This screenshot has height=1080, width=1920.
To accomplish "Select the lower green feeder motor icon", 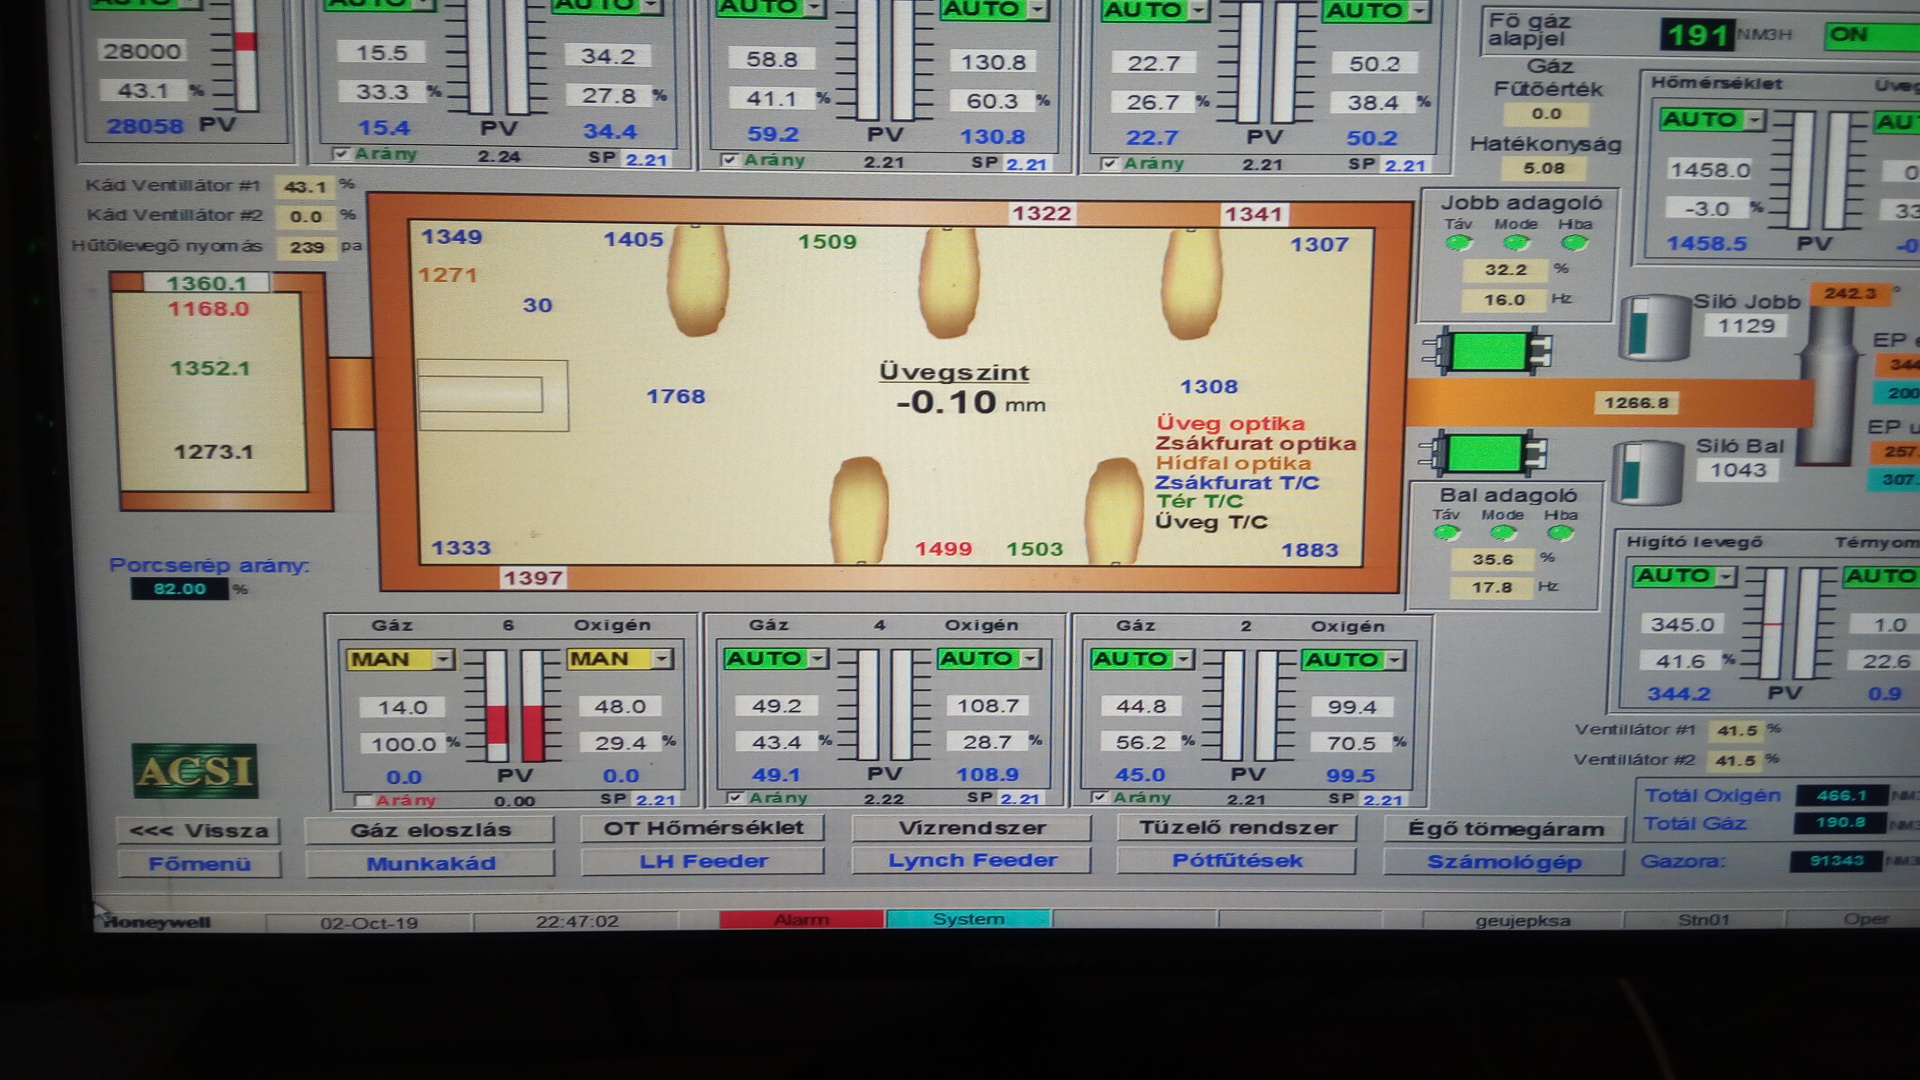I will pos(1484,453).
